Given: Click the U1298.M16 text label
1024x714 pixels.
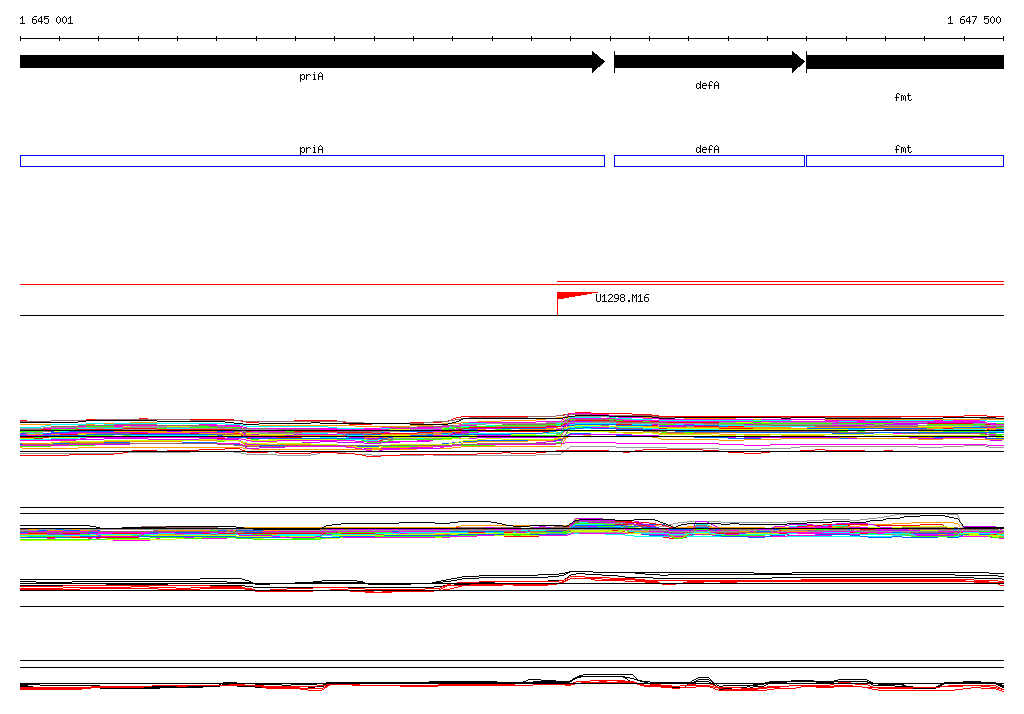Looking at the screenshot, I should pos(622,298).
